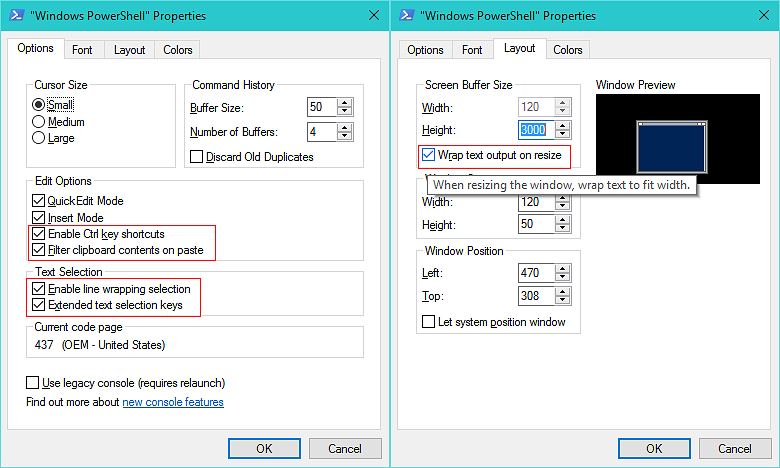Click Cancel in the Layout window
Image resolution: width=780 pixels, height=468 pixels.
(x=735, y=449)
